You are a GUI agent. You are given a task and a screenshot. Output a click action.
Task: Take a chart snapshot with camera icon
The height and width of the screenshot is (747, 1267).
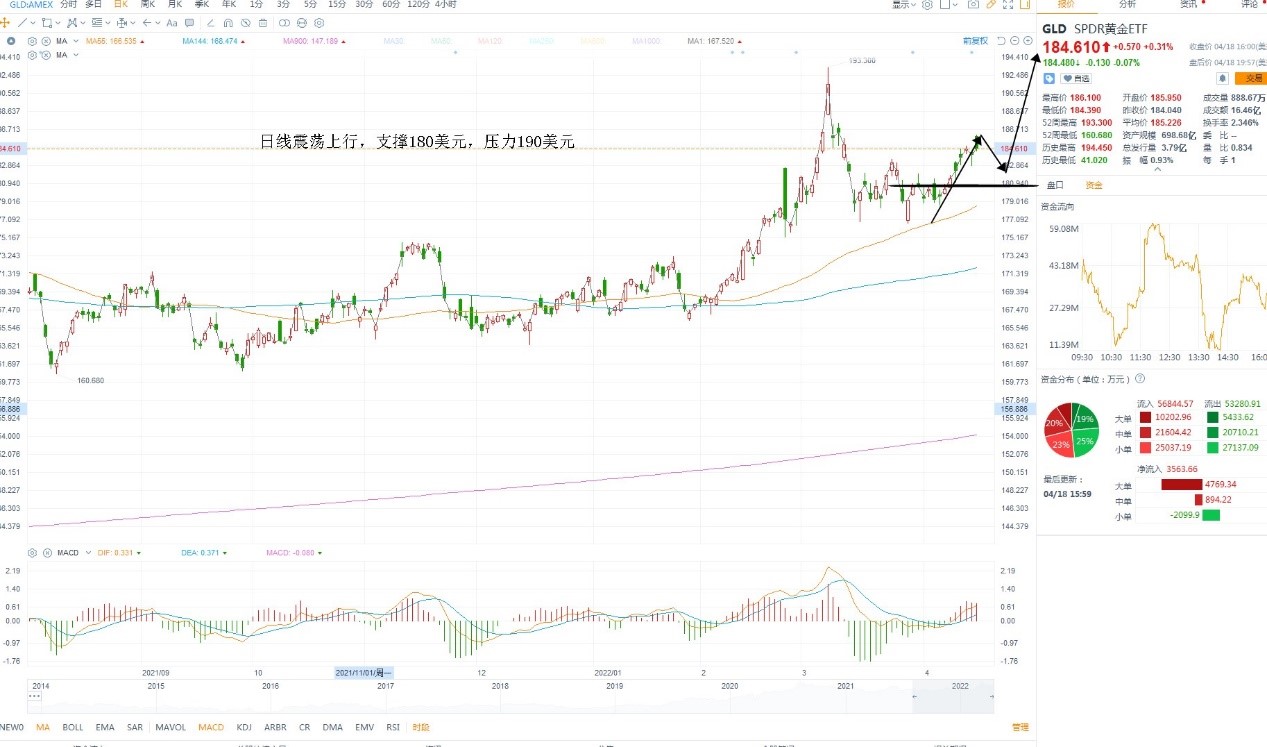click(973, 5)
